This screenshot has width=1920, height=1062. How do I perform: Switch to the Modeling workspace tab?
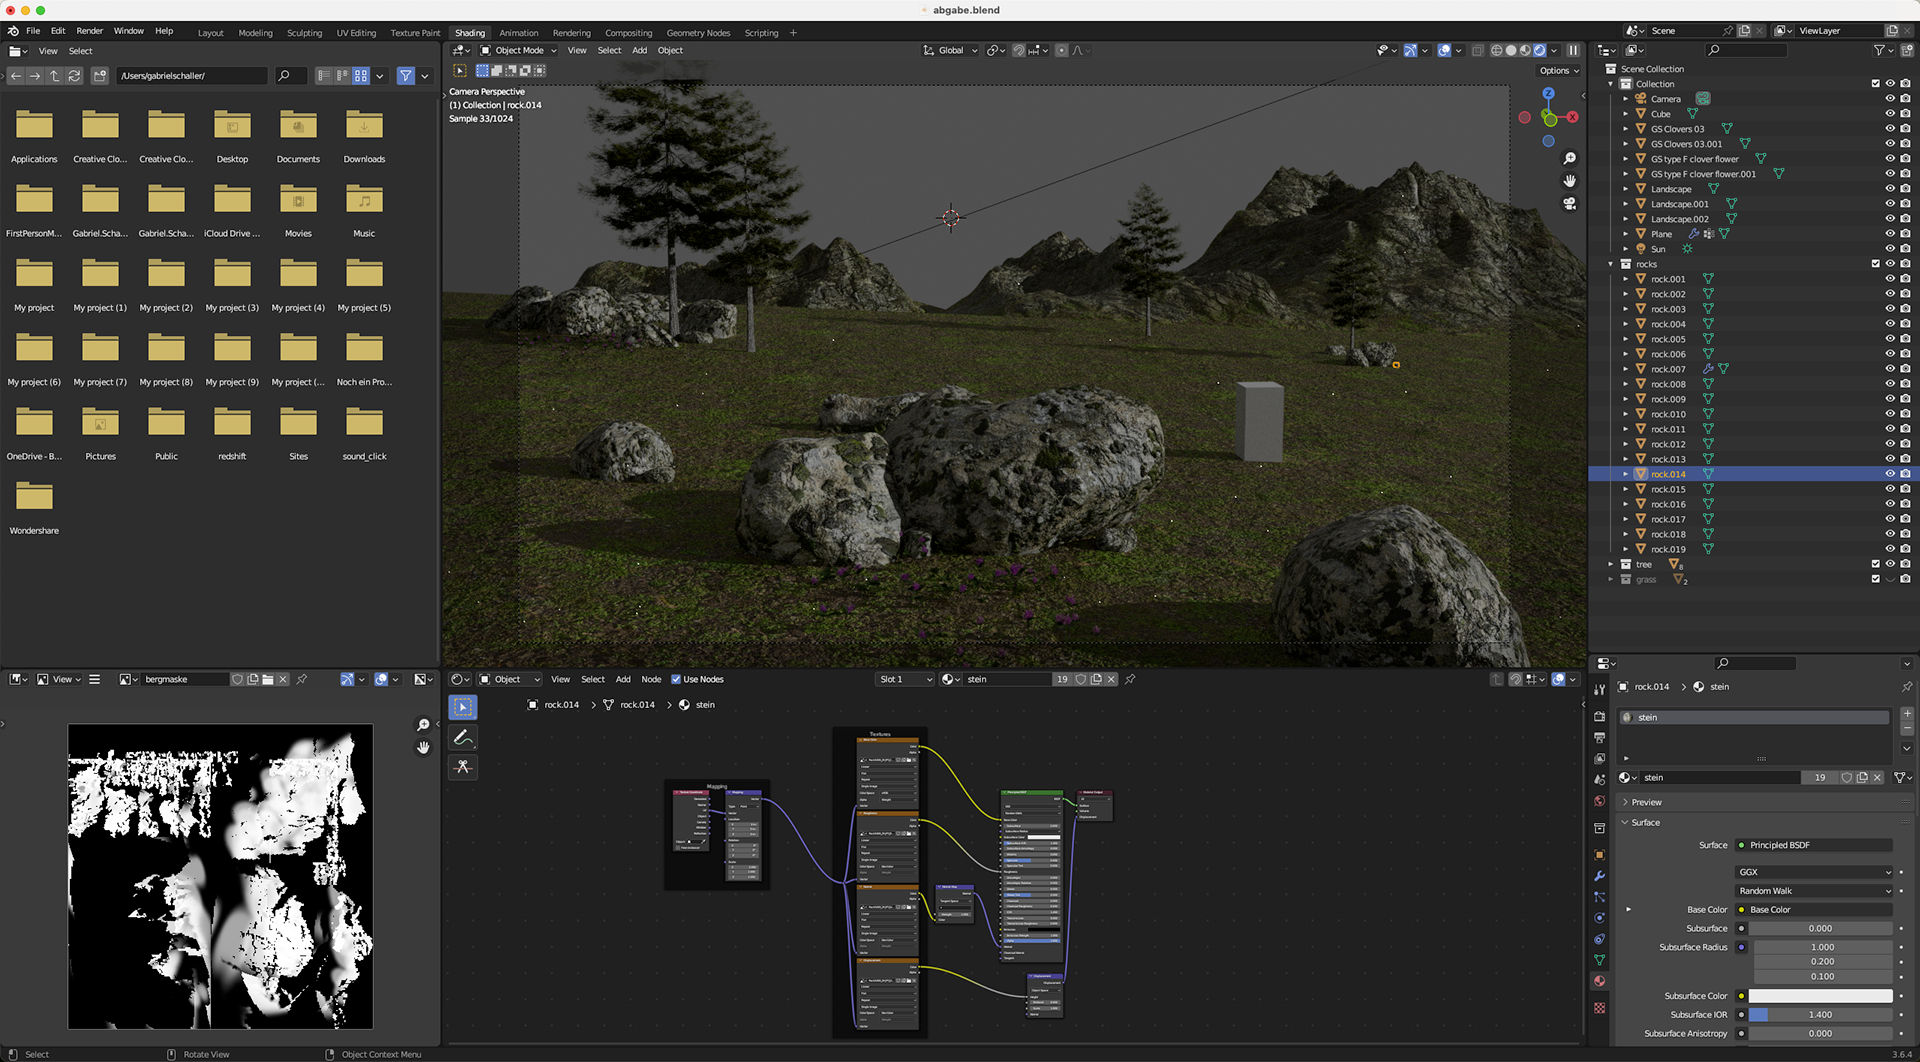tap(255, 33)
